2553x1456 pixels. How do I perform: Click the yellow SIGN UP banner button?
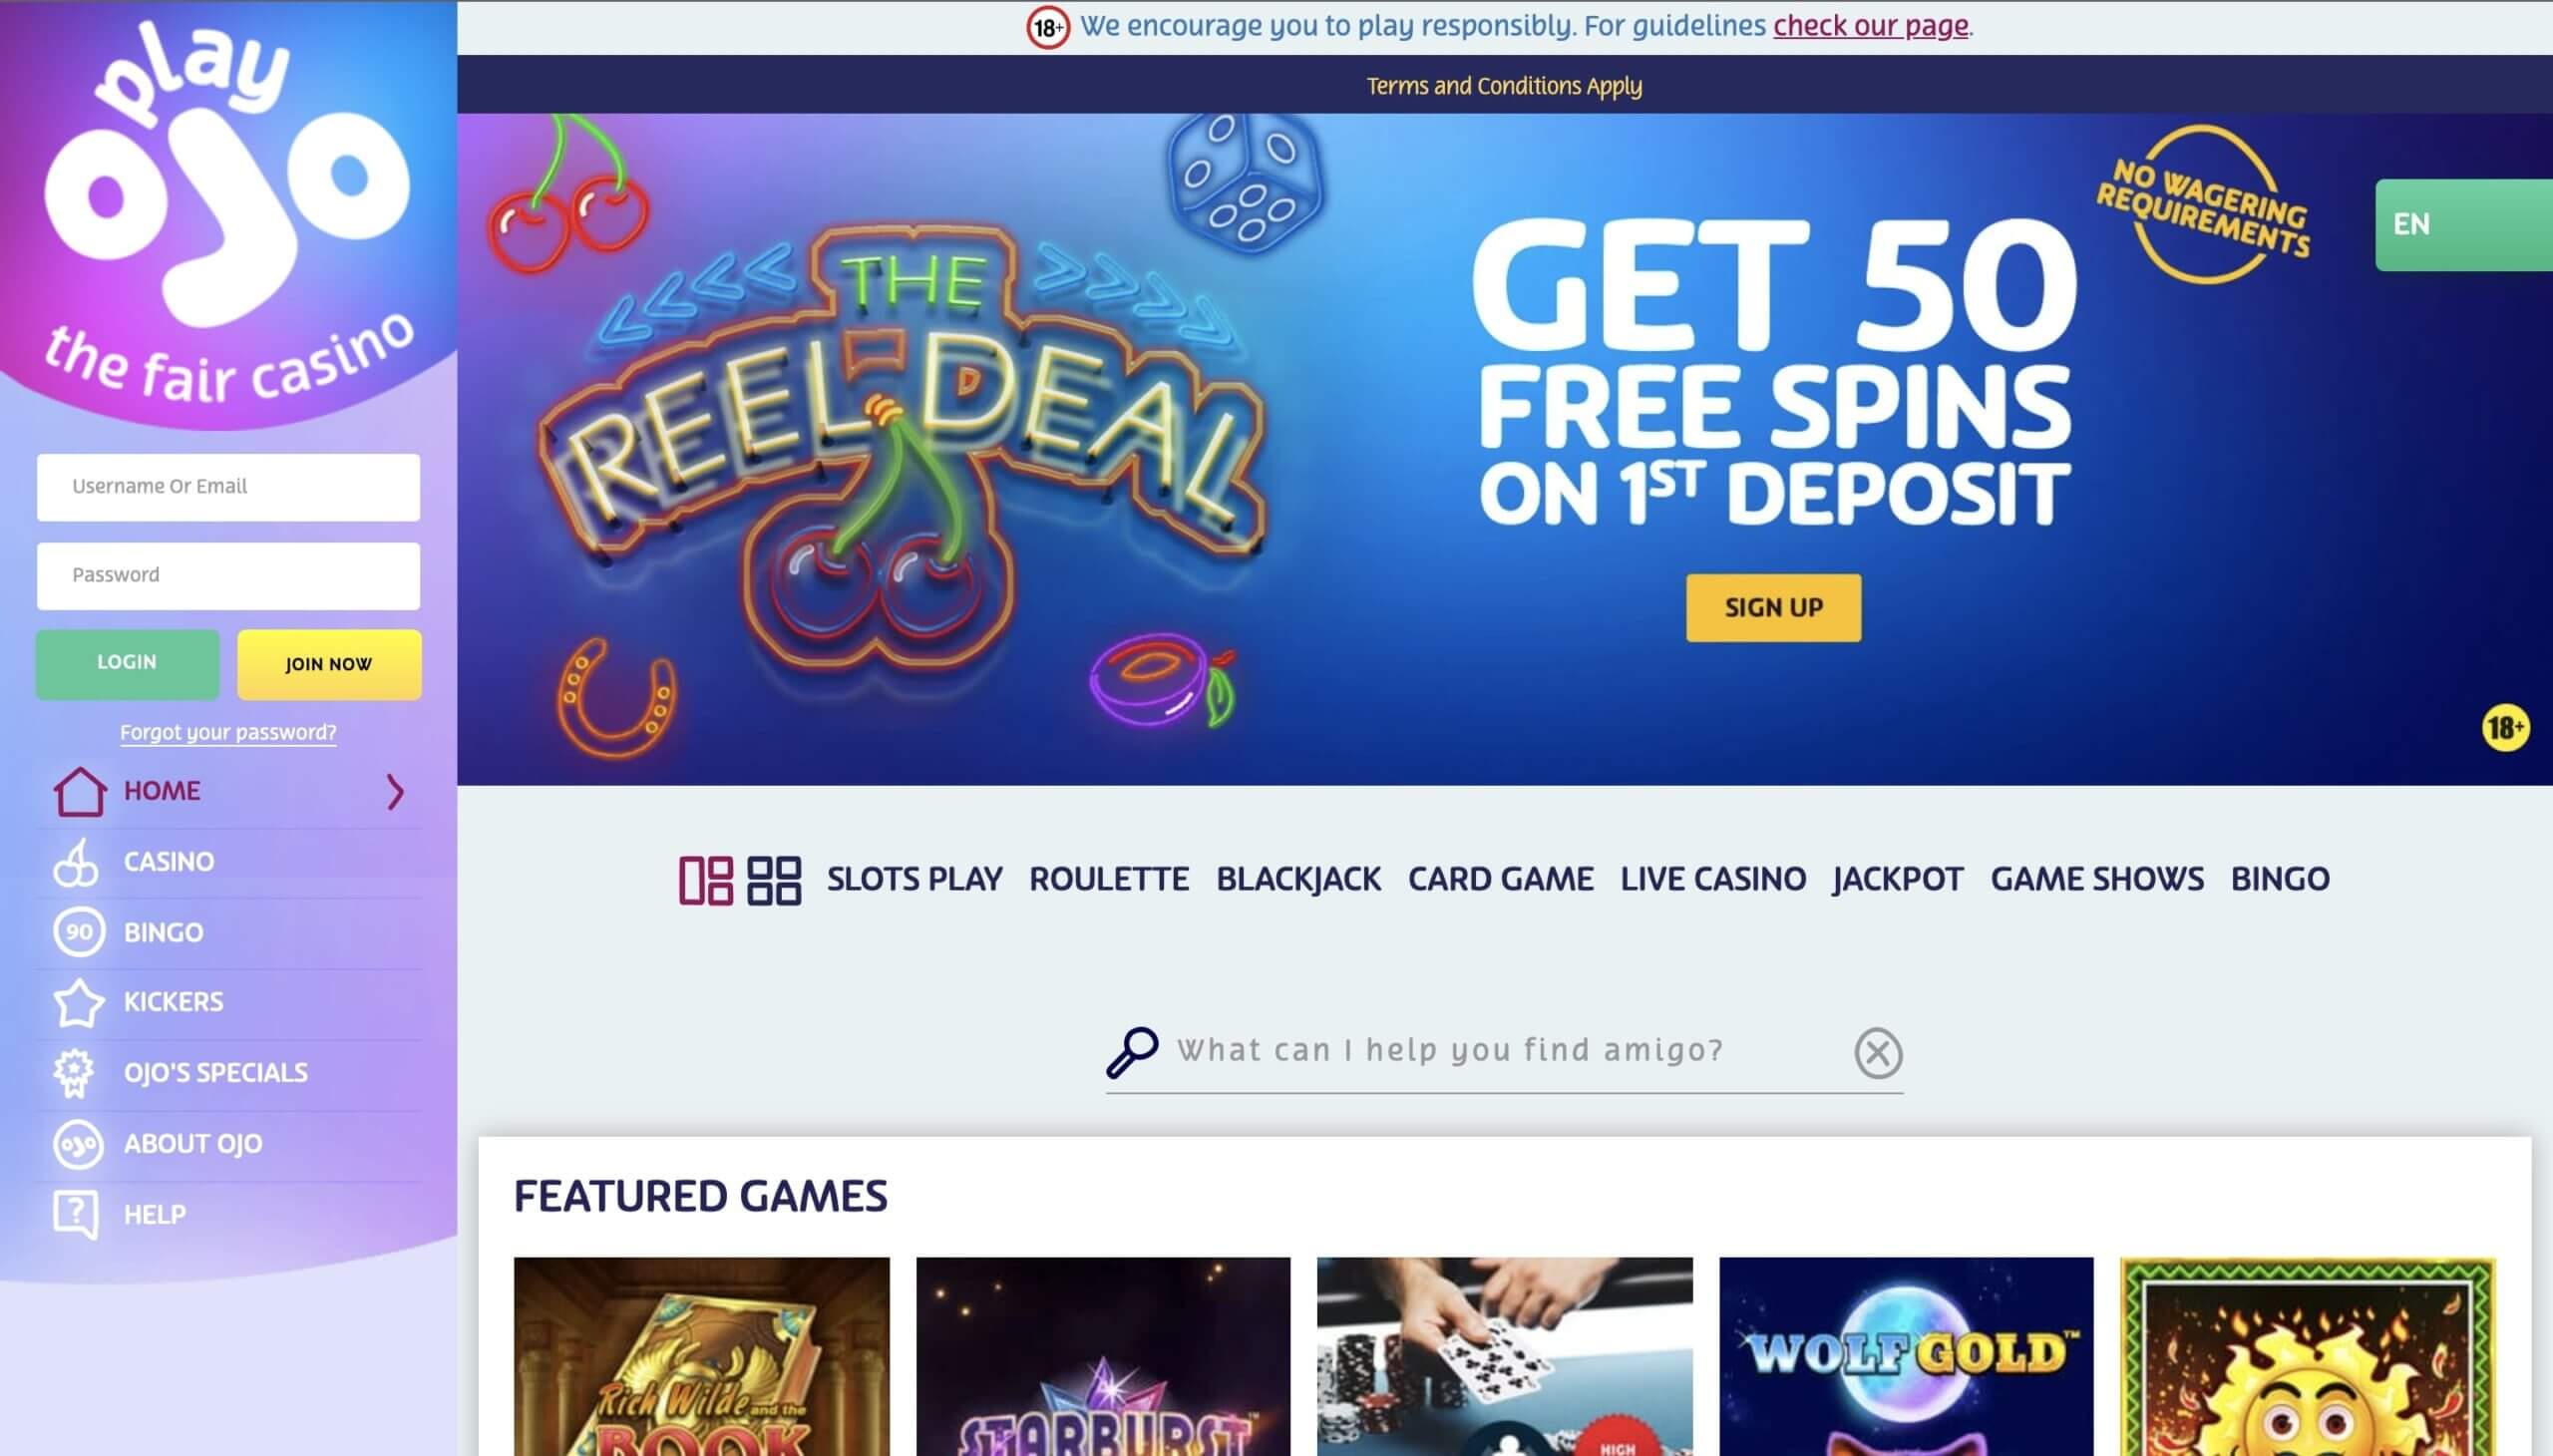coord(1773,608)
